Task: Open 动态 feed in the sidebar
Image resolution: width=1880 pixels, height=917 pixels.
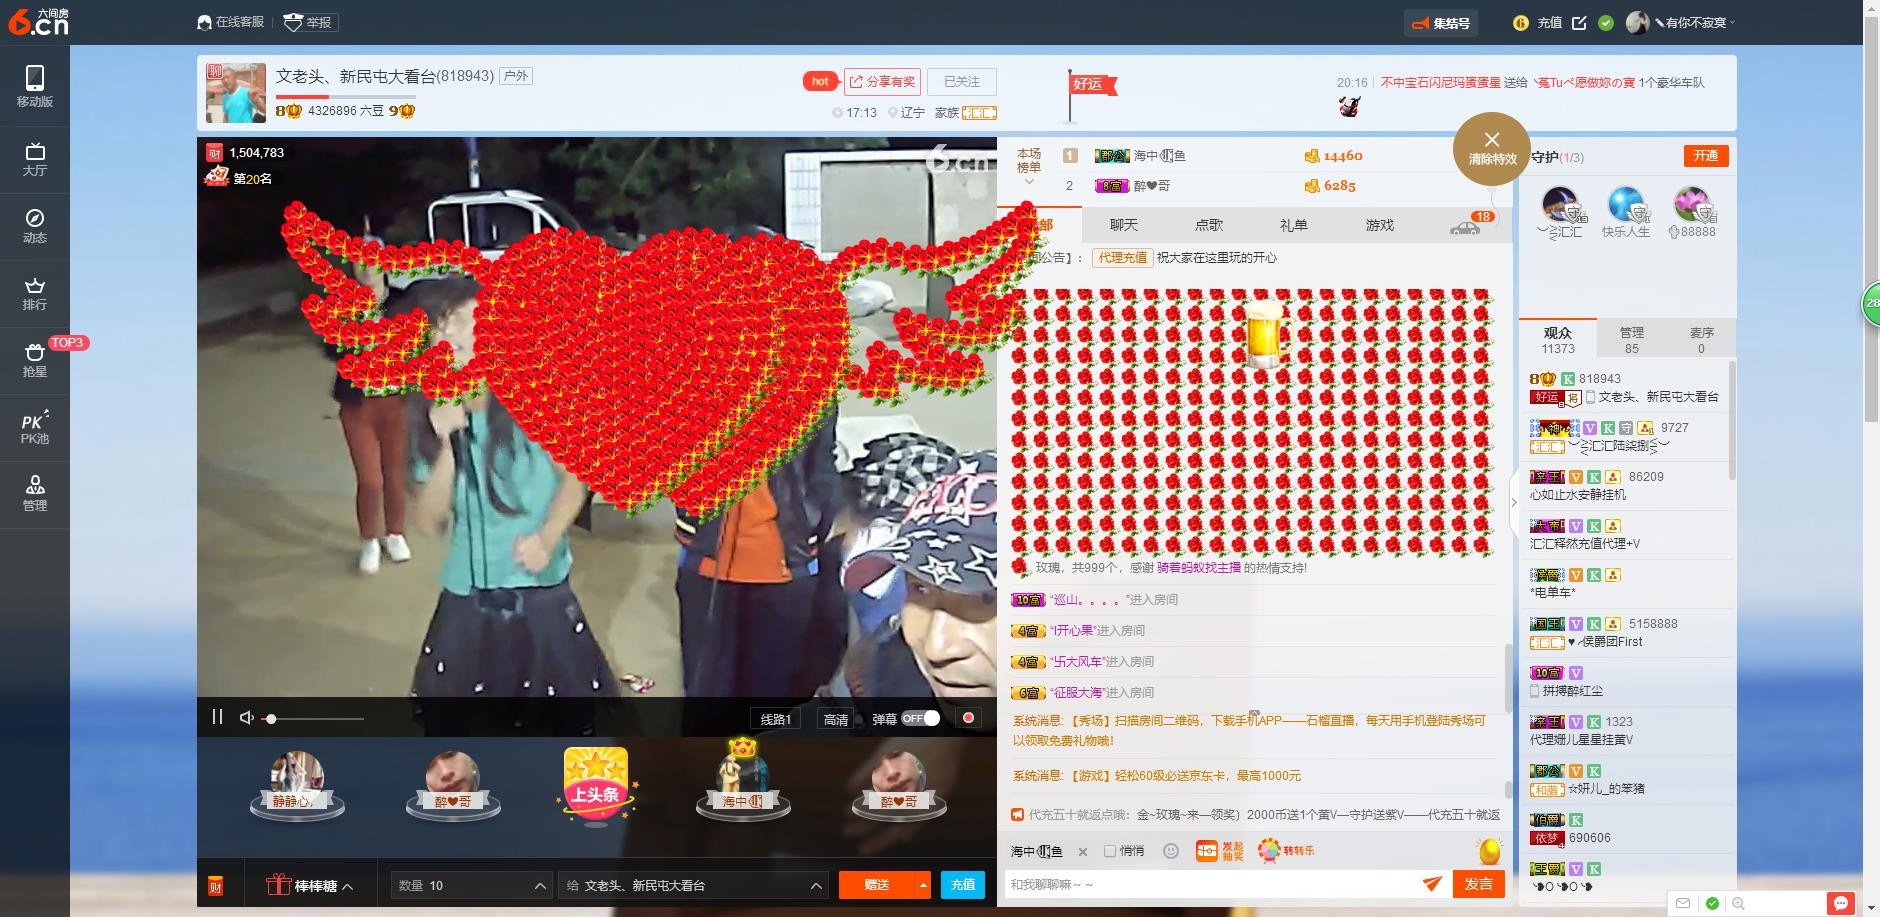Action: click(x=35, y=226)
